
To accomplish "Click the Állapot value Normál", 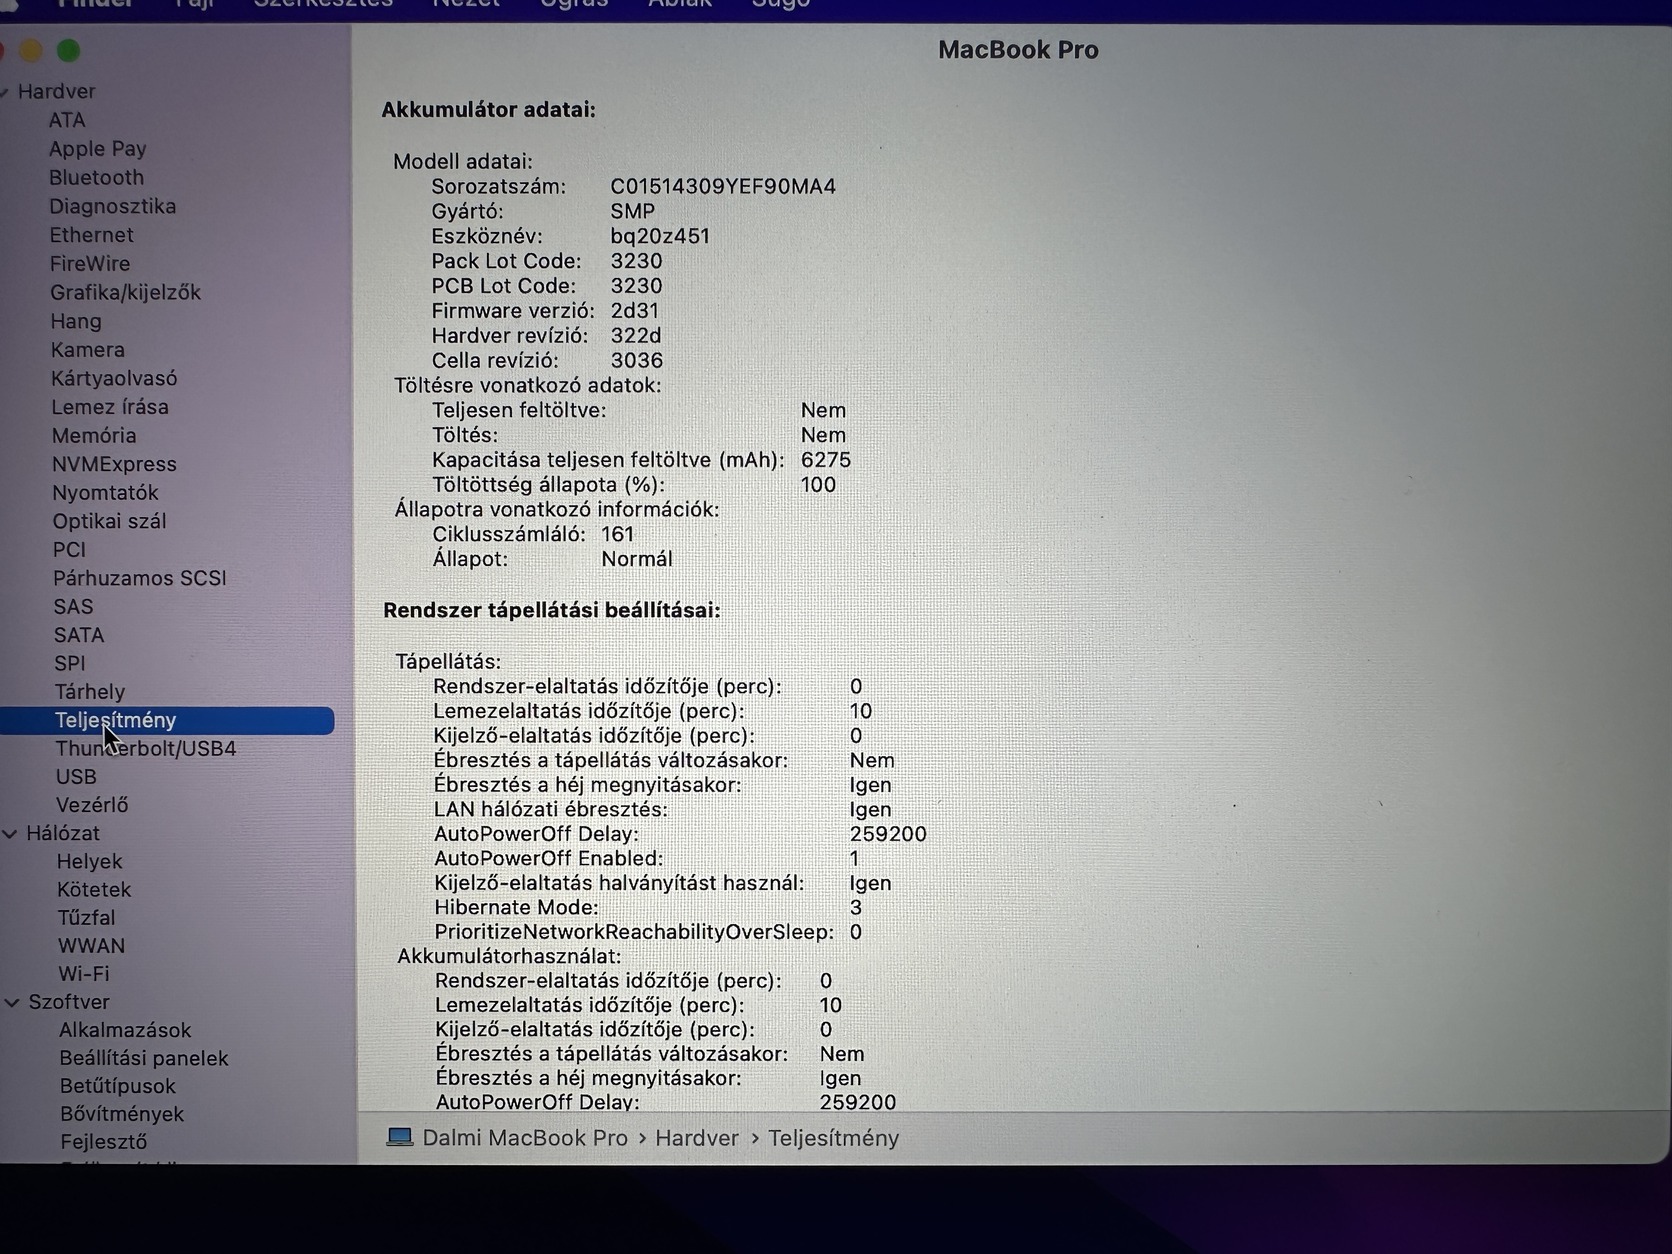I will click(637, 559).
